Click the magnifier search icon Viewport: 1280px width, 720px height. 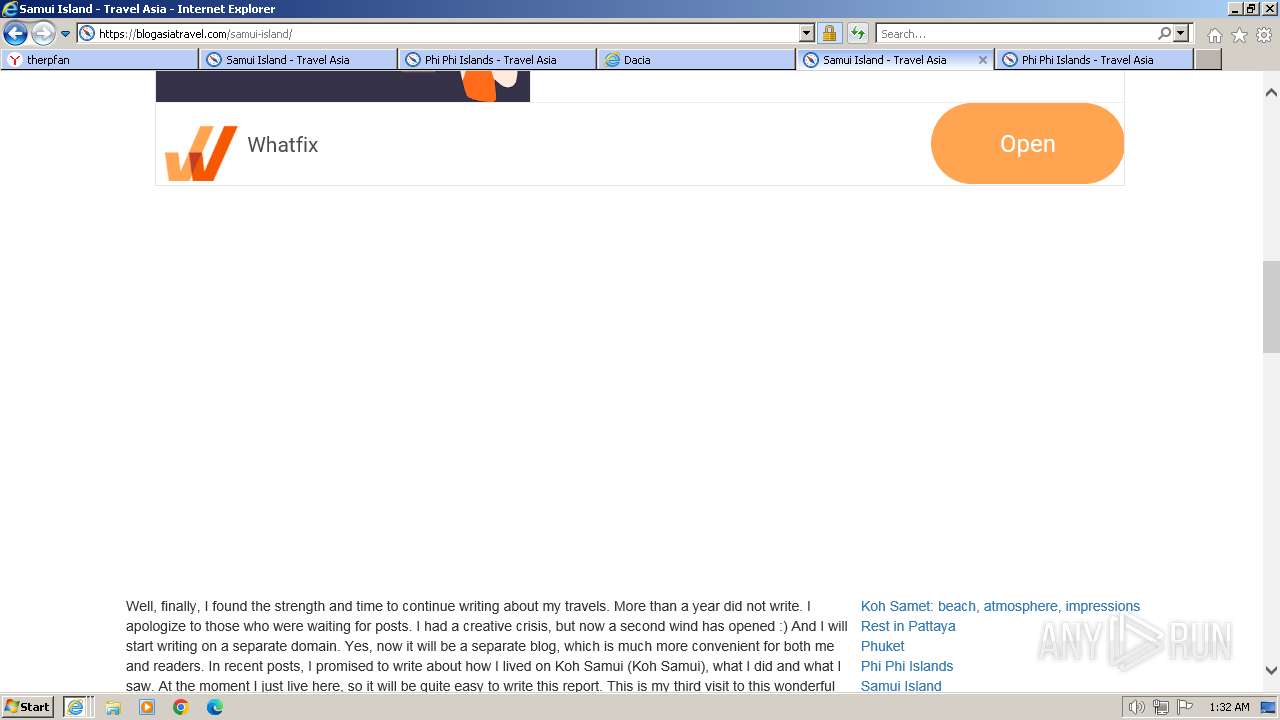(x=1164, y=33)
